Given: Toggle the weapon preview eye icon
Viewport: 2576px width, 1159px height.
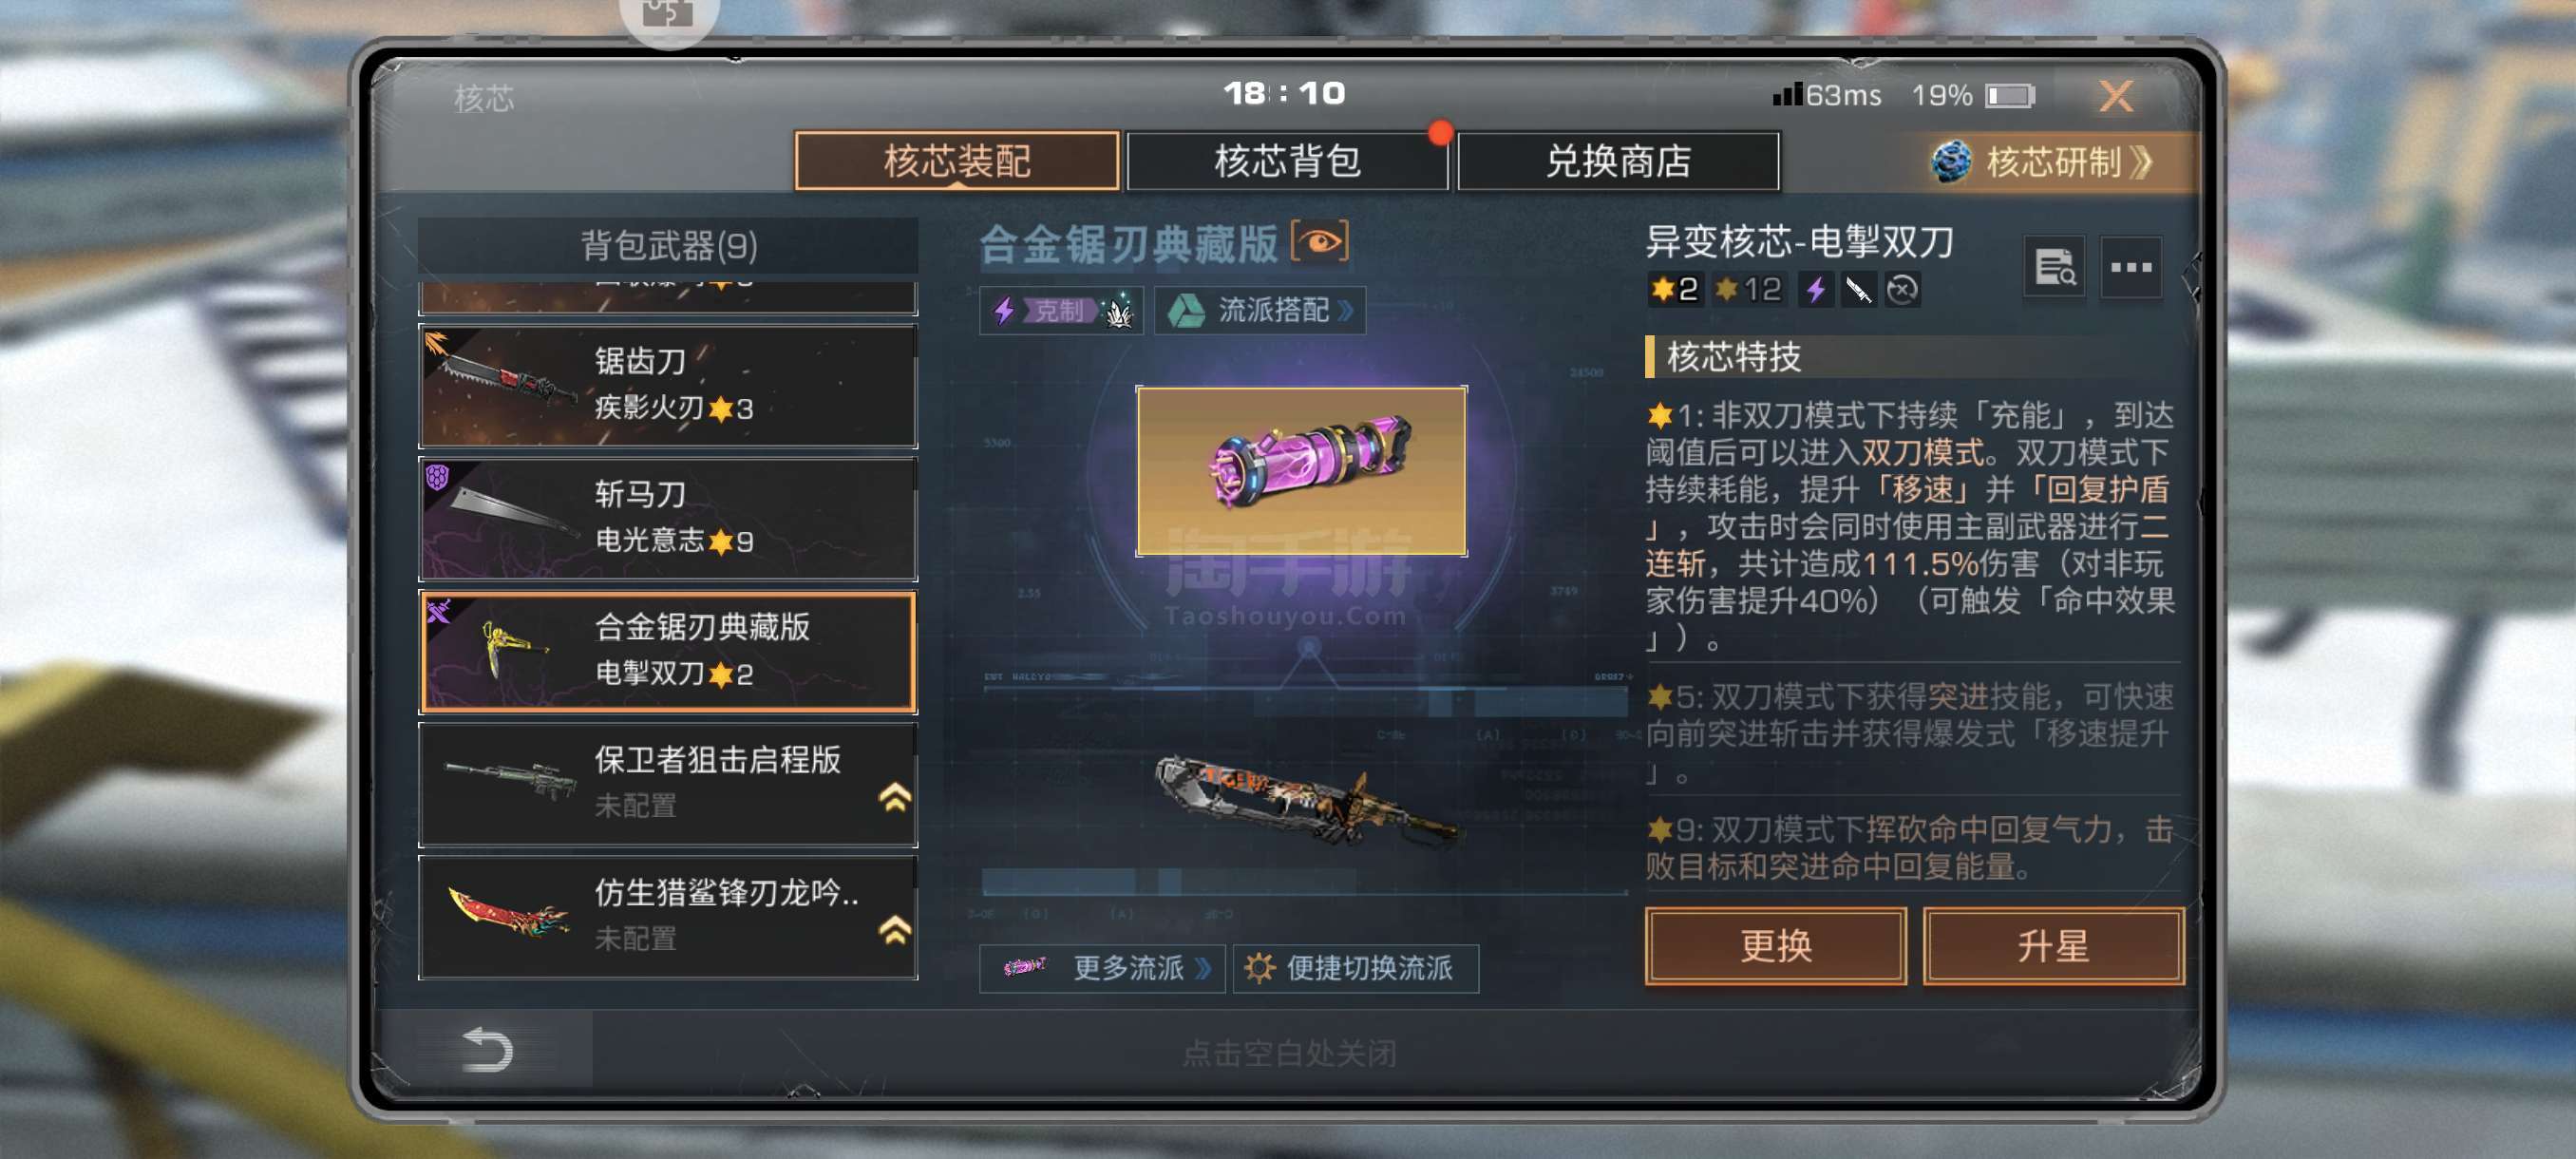Looking at the screenshot, I should click(1319, 242).
